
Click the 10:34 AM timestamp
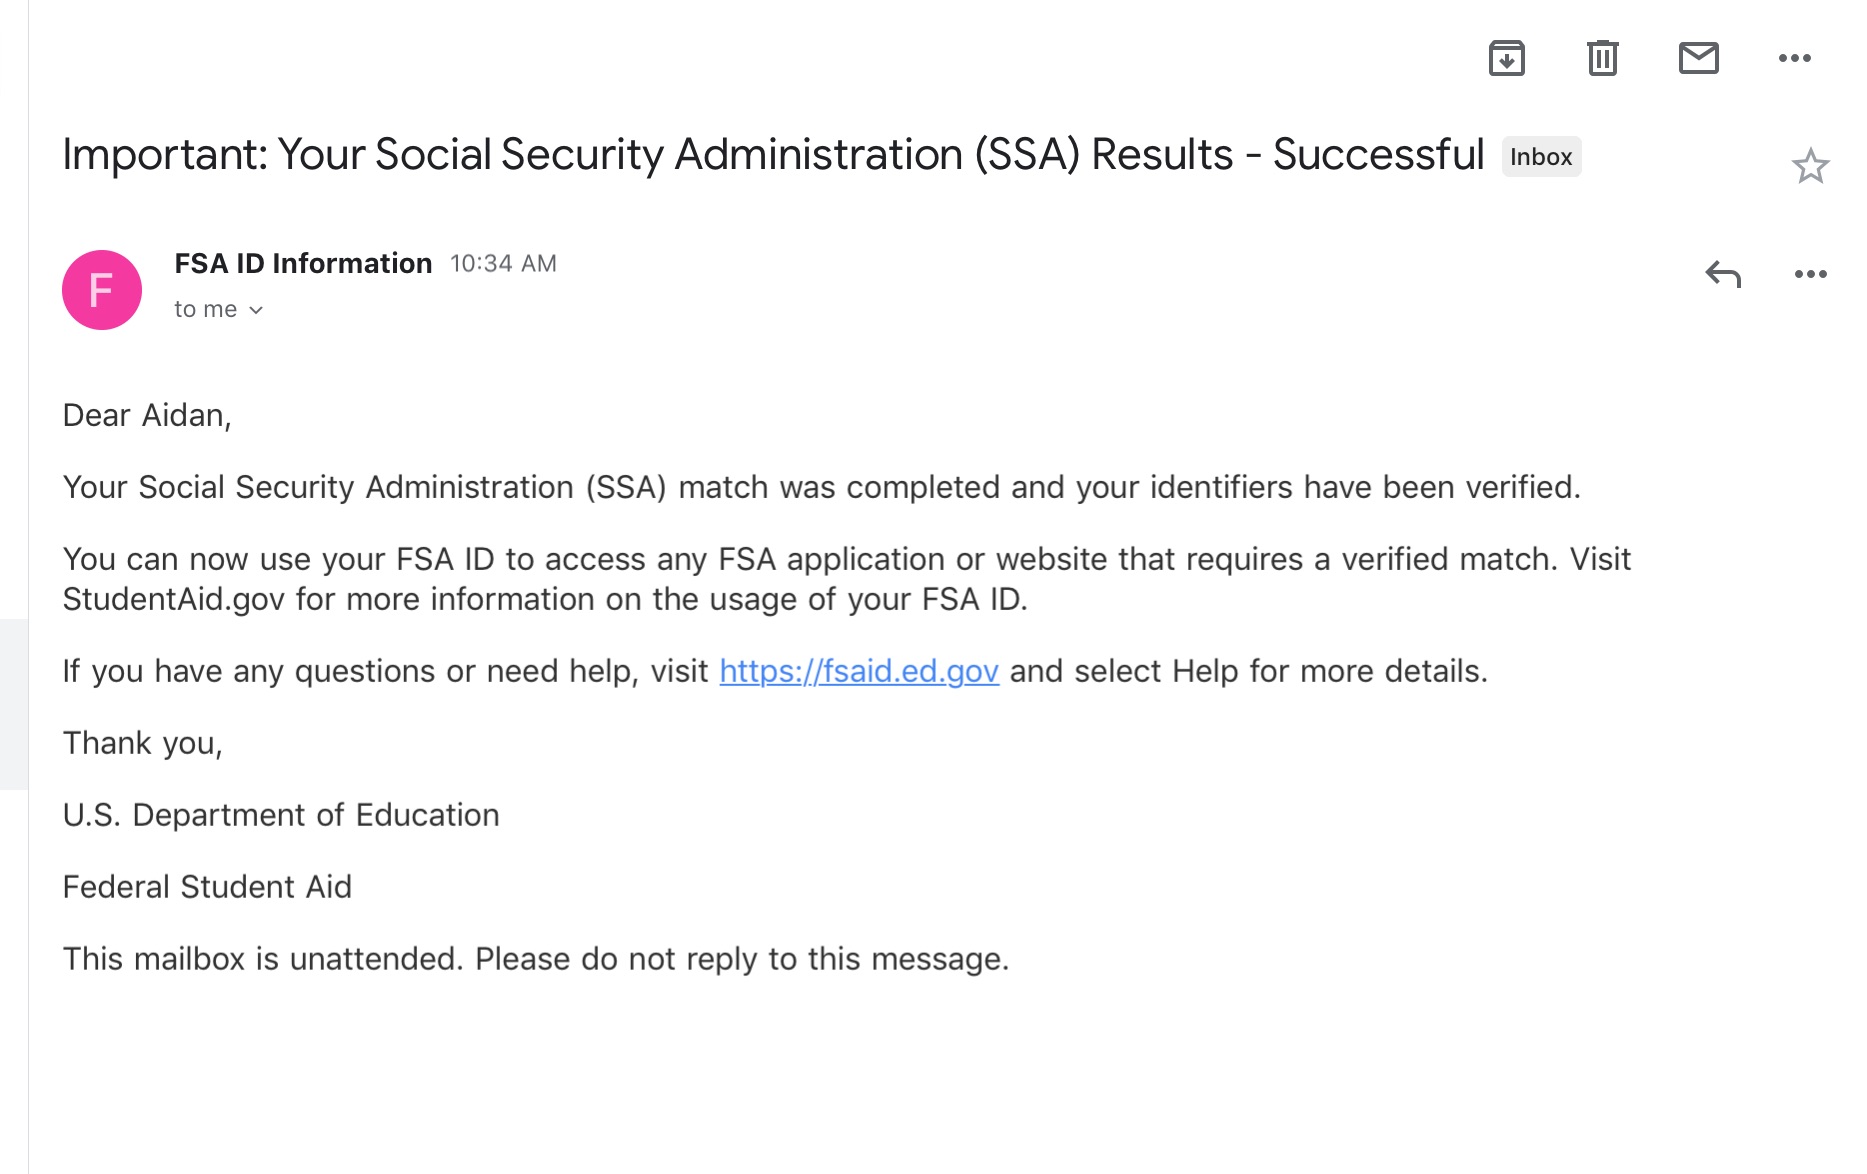[503, 263]
